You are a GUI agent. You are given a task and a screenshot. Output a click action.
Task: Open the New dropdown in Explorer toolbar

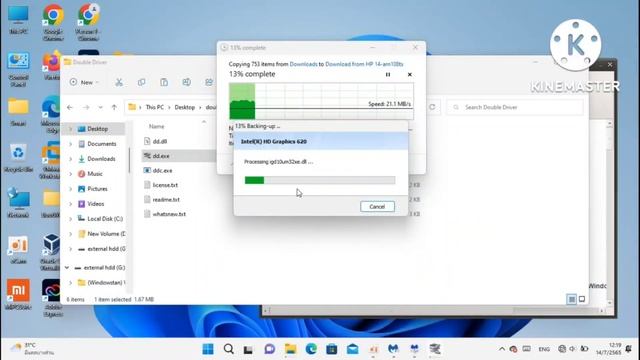(x=84, y=82)
